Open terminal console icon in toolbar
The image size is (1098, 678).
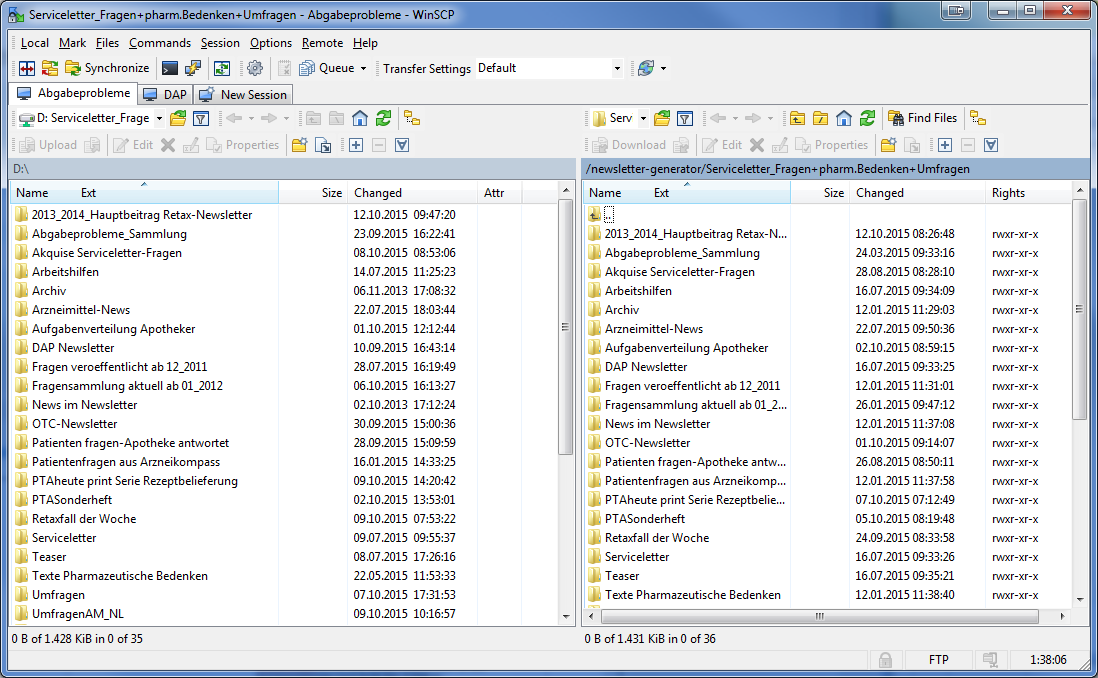(170, 68)
